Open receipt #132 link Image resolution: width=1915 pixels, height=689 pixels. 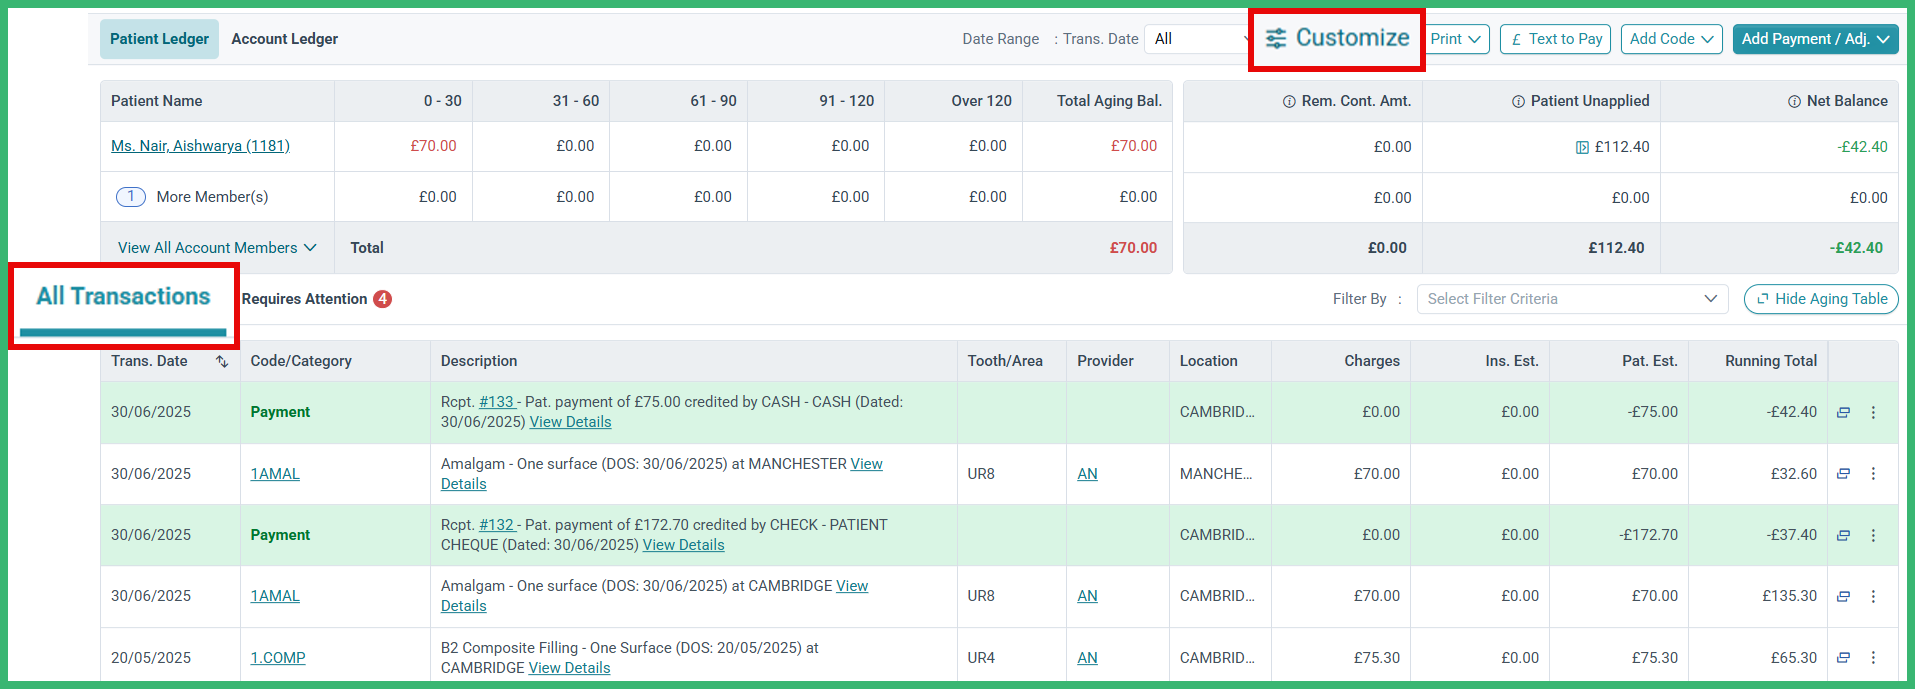[496, 525]
